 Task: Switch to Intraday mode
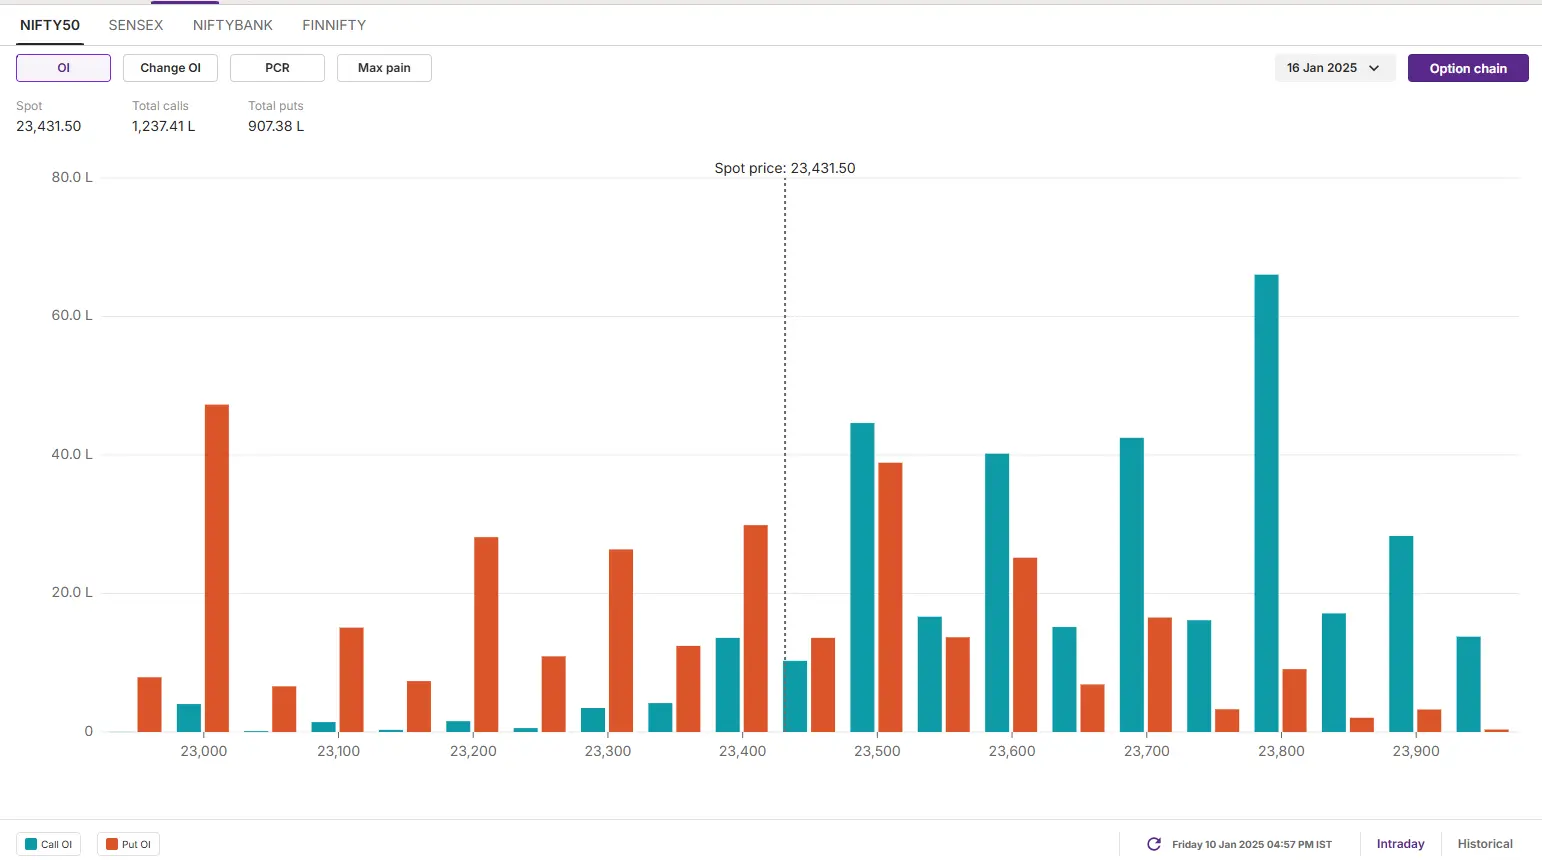click(x=1400, y=844)
